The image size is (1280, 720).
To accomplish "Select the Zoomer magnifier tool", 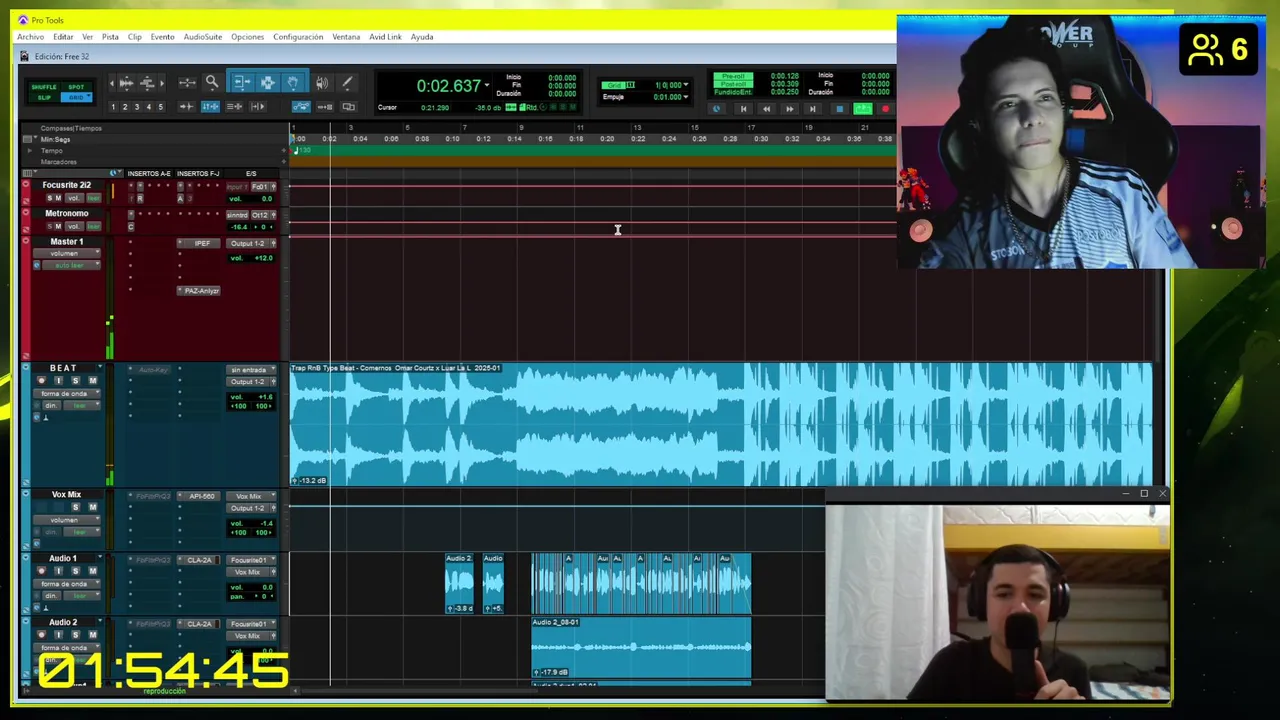I will 212,83.
